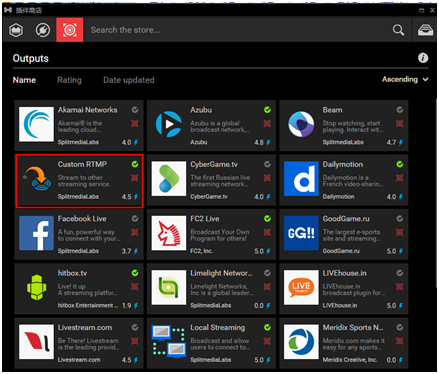439x374 pixels.
Task: Click the 'Stream to other streaming service.' description
Action: (84, 181)
